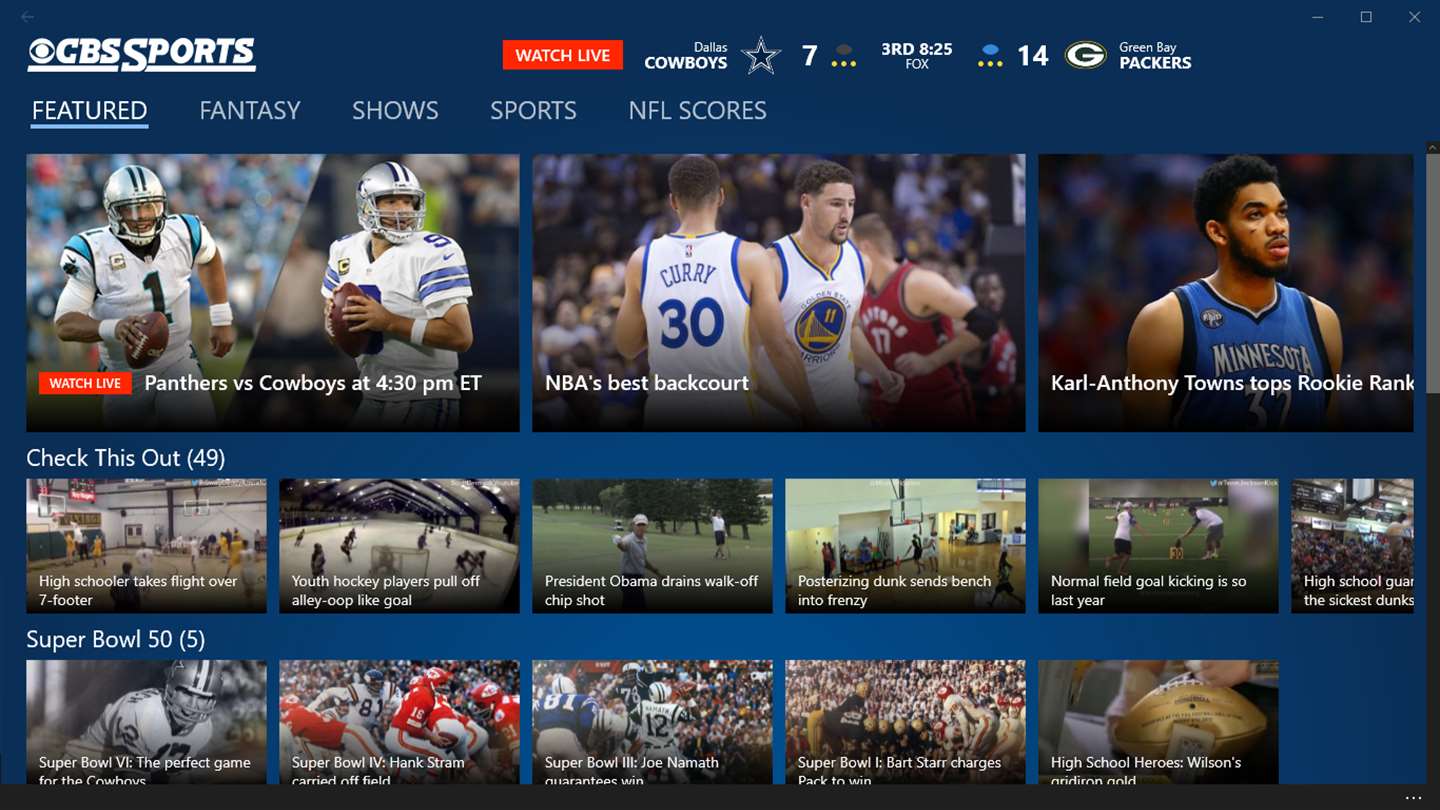The width and height of the screenshot is (1440, 810).
Task: Click Green Bay PACKERS team name
Action: click(1155, 56)
